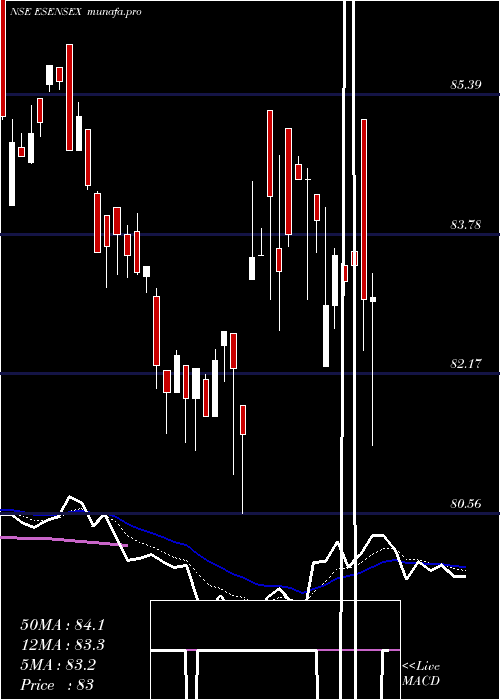Click the 50MA : 84.1 reading
This screenshot has width=500, height=700.
[62, 625]
